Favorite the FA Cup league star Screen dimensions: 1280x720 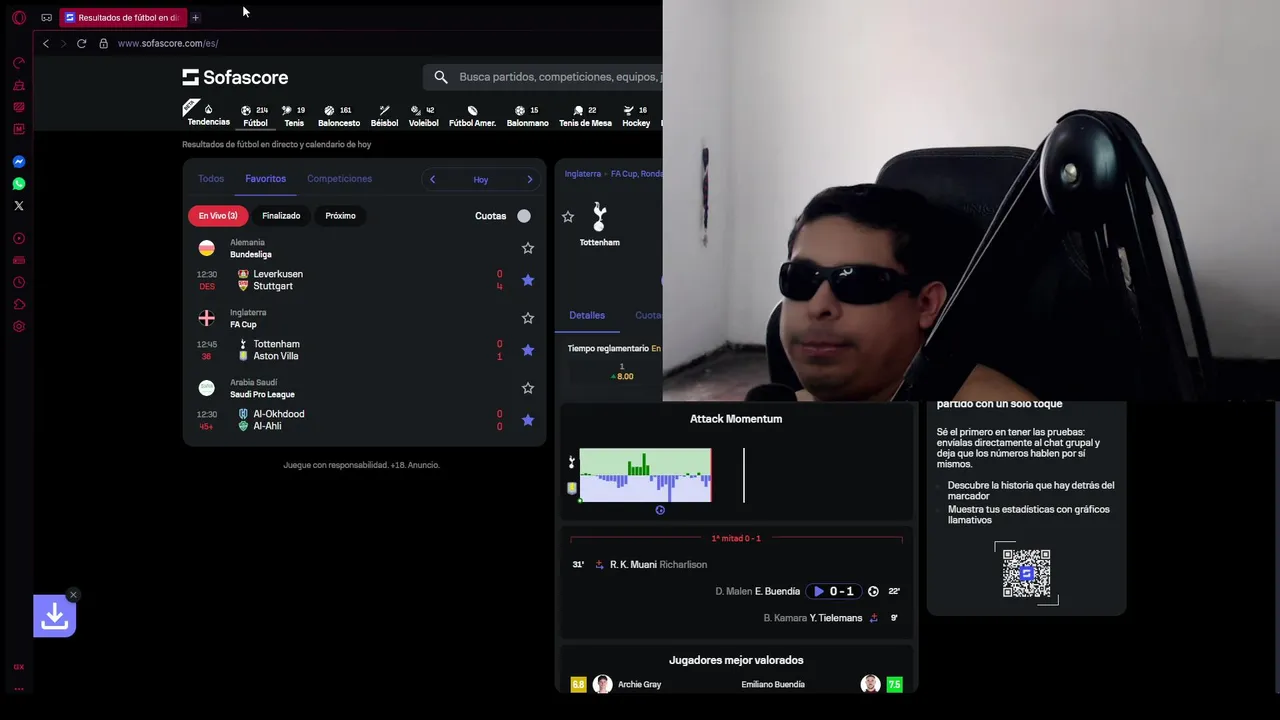528,318
